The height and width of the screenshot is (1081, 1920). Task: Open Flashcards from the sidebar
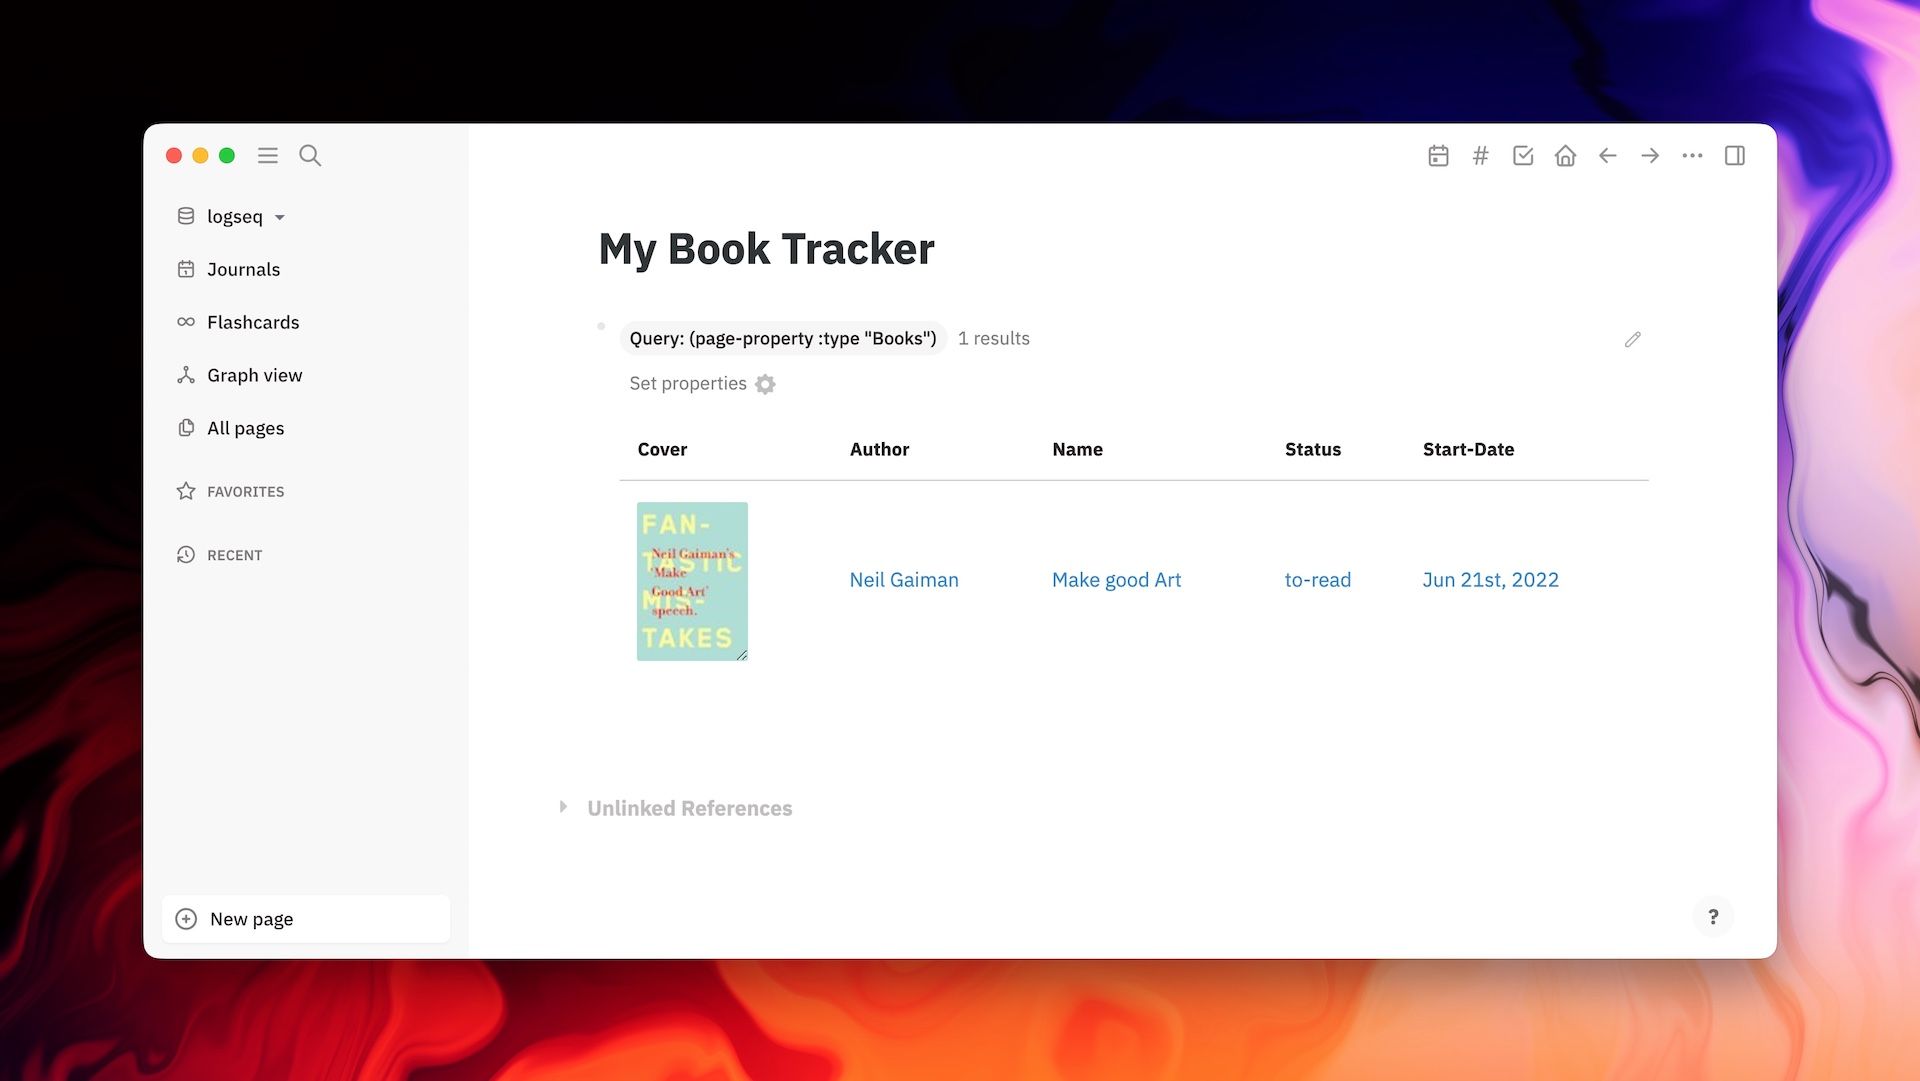(x=252, y=322)
